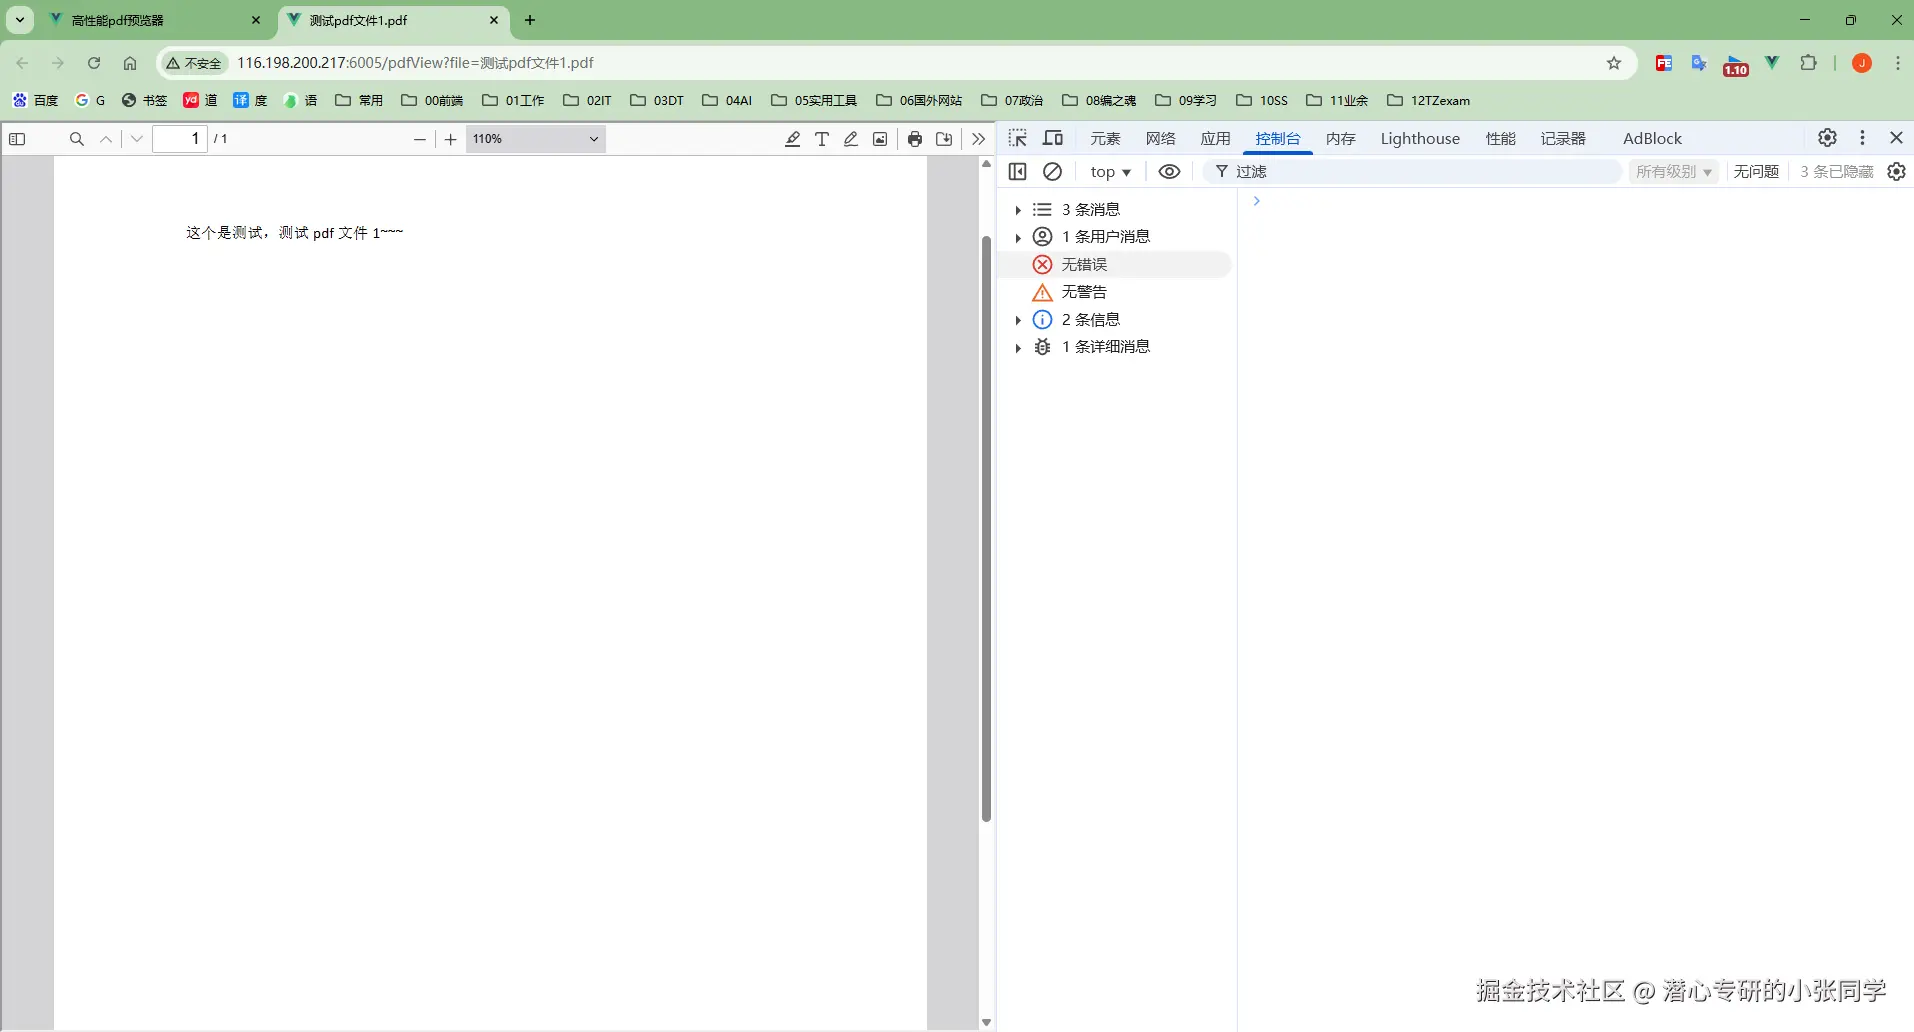The image size is (1914, 1032).
Task: Toggle the console sidebar panel
Action: tap(1018, 172)
